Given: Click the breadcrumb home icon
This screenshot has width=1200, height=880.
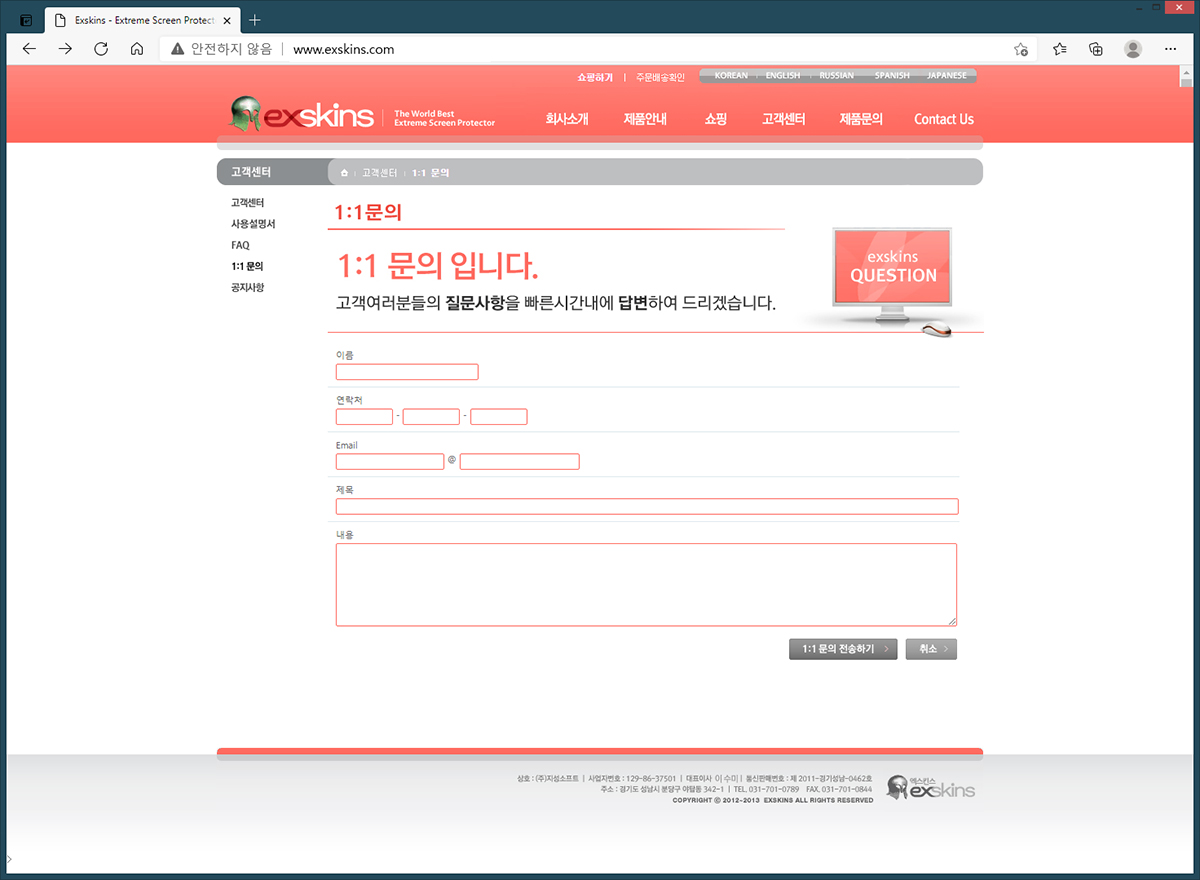Looking at the screenshot, I should click(x=344, y=173).
